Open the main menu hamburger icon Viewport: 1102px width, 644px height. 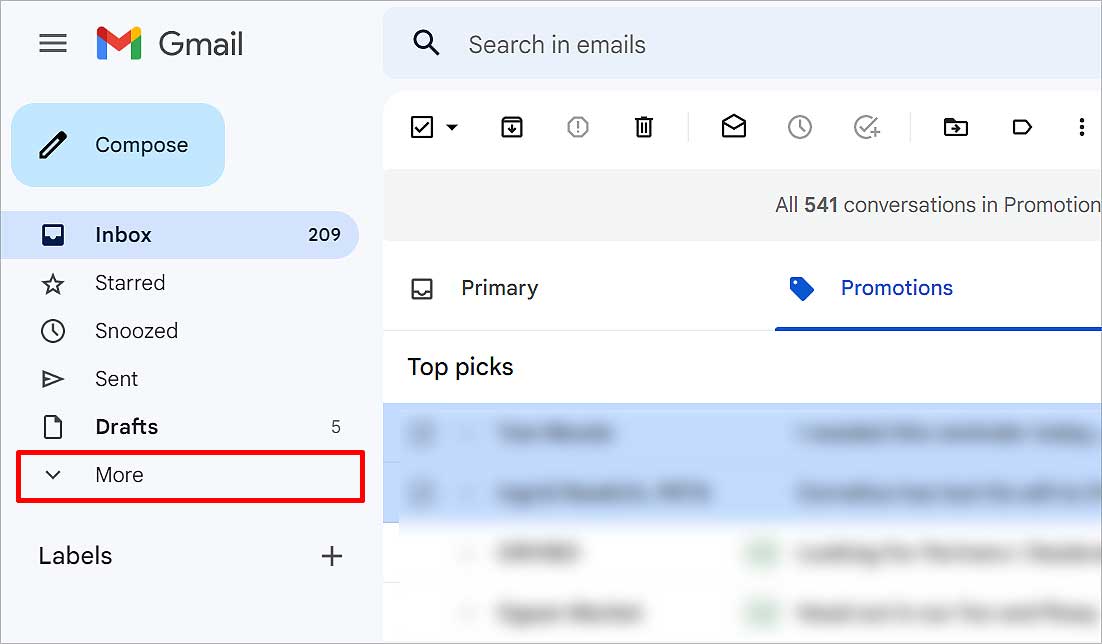[53, 44]
